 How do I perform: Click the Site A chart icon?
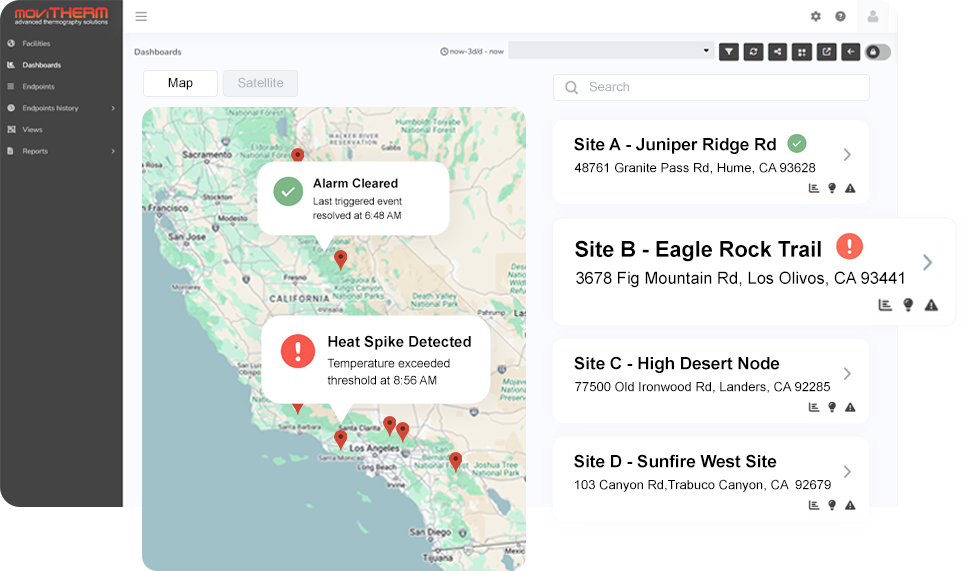click(x=814, y=188)
